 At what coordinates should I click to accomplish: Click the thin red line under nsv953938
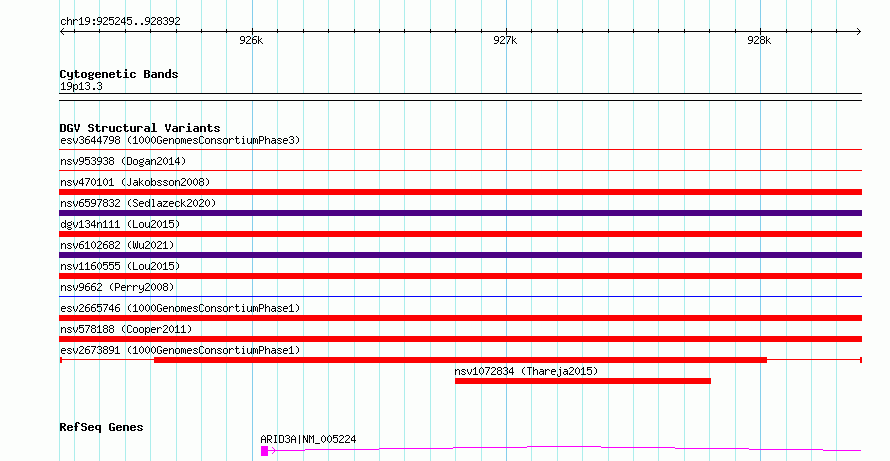461,170
